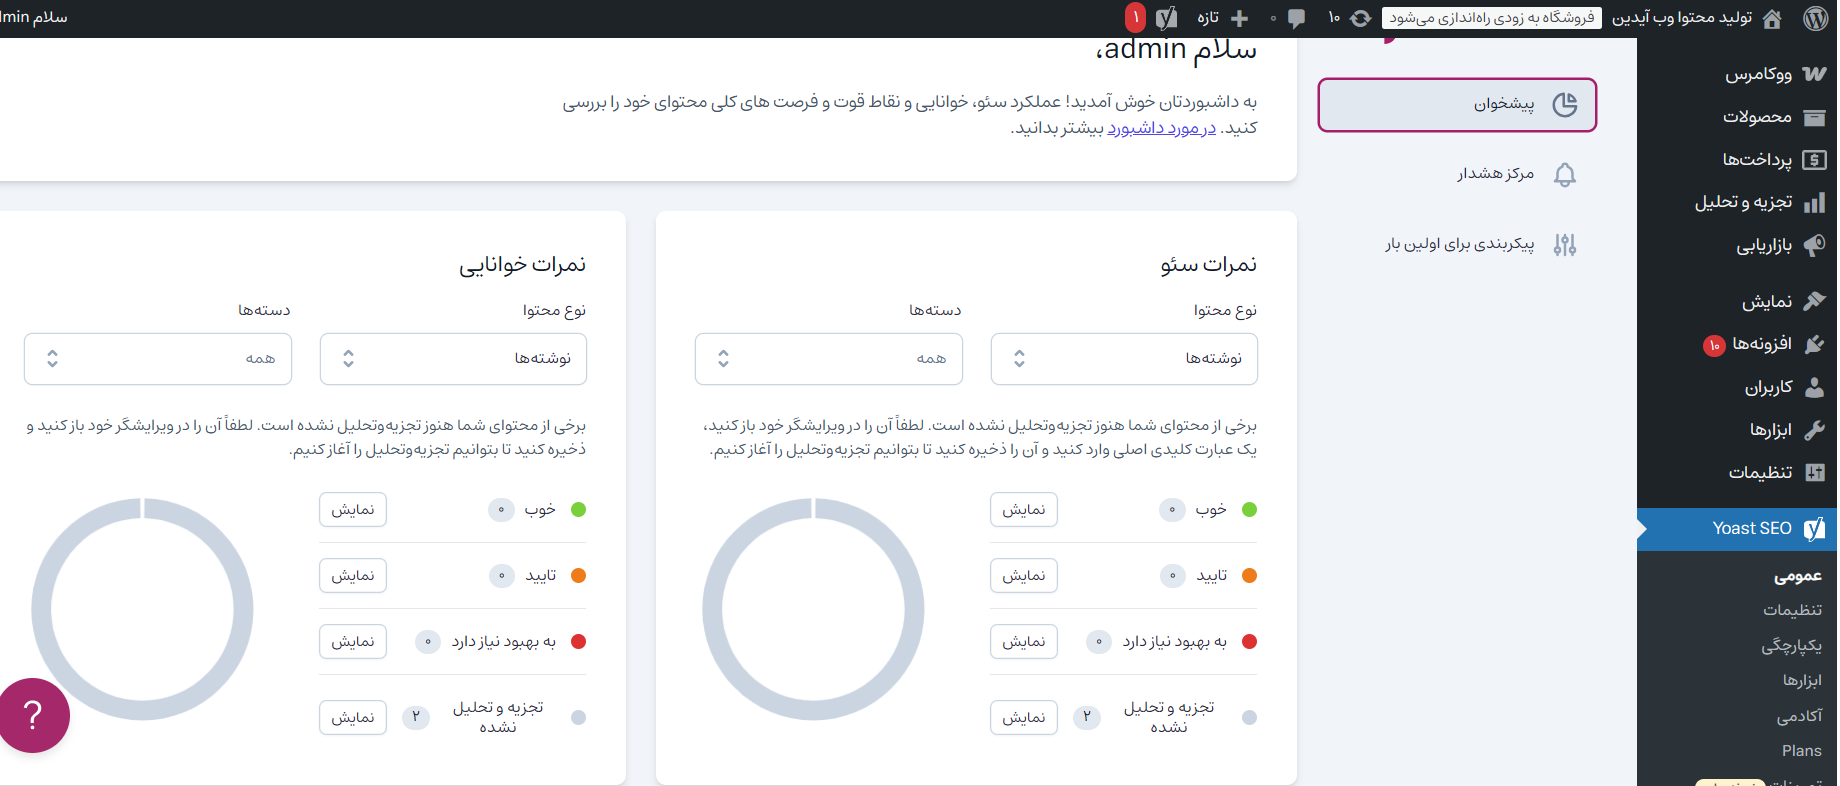Click the Payments (پرداخت‌ها) dollar icon
Image resolution: width=1840 pixels, height=786 pixels.
1814,160
